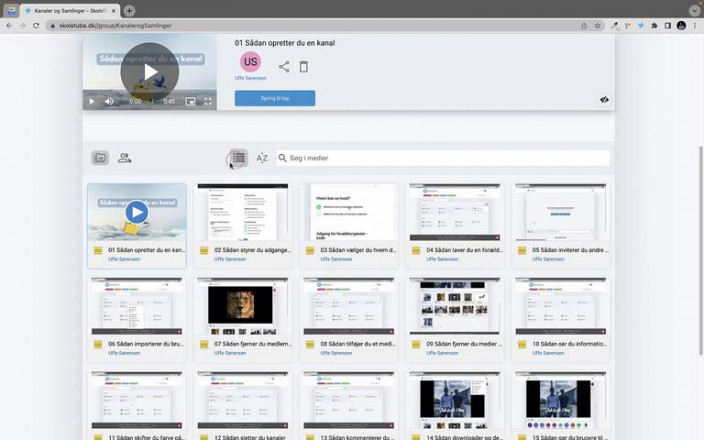Open the US avatar profile circle
The width and height of the screenshot is (704, 440).
click(x=251, y=62)
